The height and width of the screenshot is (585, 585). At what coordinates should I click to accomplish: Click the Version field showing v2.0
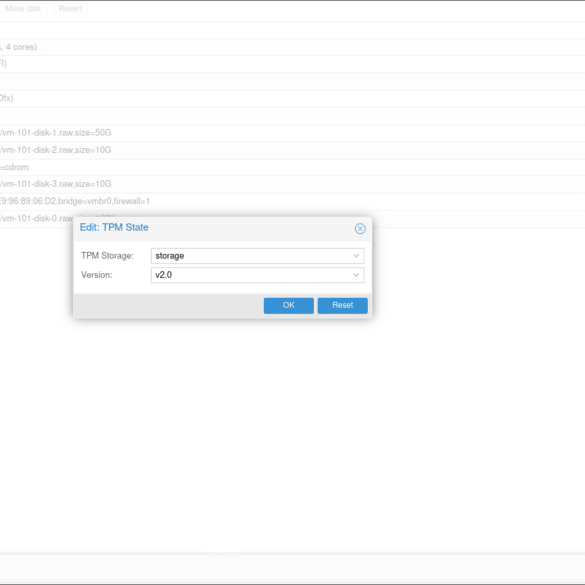(257, 275)
